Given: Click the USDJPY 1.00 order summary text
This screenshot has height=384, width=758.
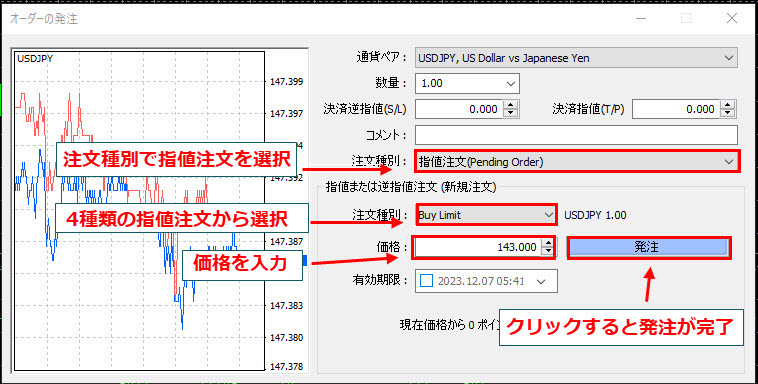Looking at the screenshot, I should click(595, 215).
